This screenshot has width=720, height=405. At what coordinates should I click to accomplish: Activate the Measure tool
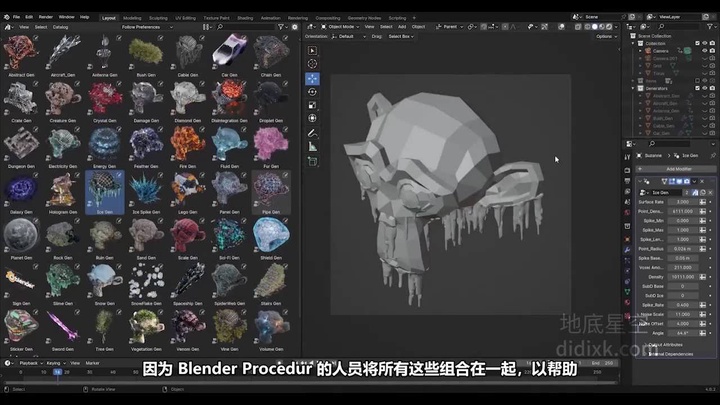(312, 147)
